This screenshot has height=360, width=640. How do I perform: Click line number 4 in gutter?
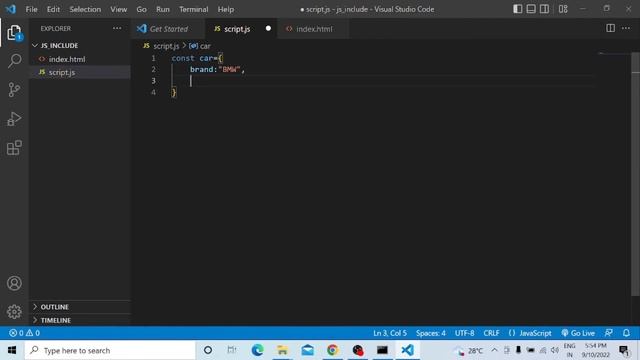(153, 92)
